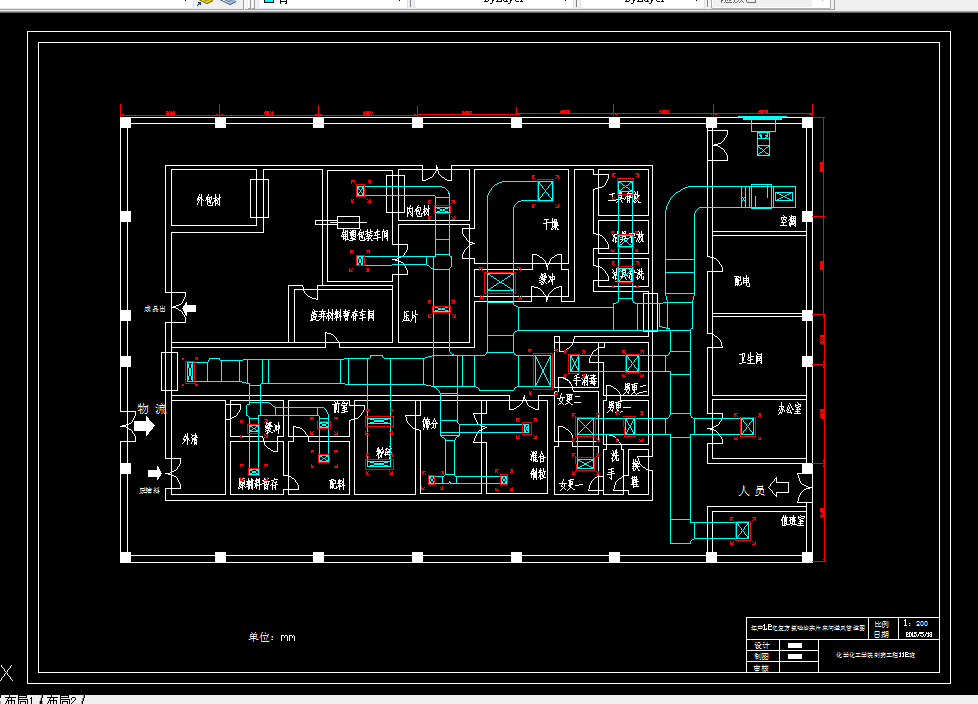Select the 压片 room label
This screenshot has width=978, height=704.
click(410, 317)
